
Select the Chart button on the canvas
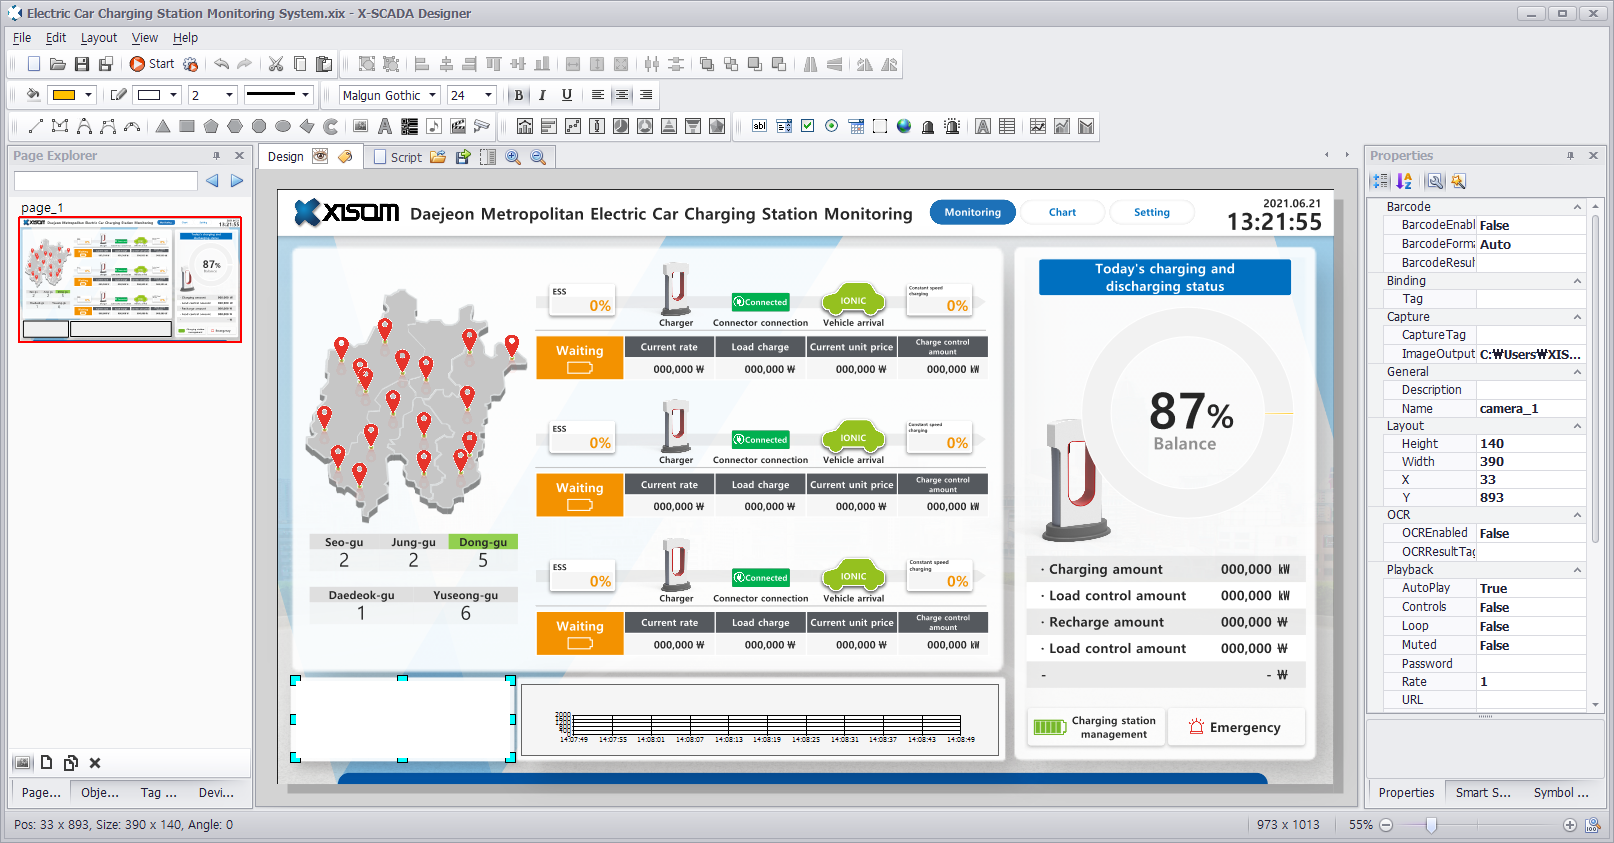(x=1062, y=212)
